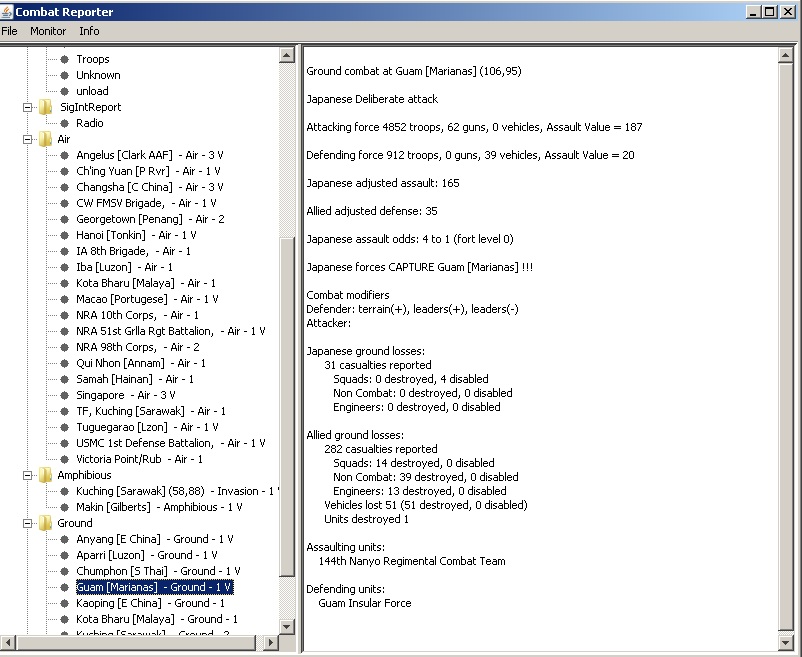This screenshot has height=657, width=802.
Task: Open Kota Bharu [Malaya] ground report
Action: click(x=157, y=619)
